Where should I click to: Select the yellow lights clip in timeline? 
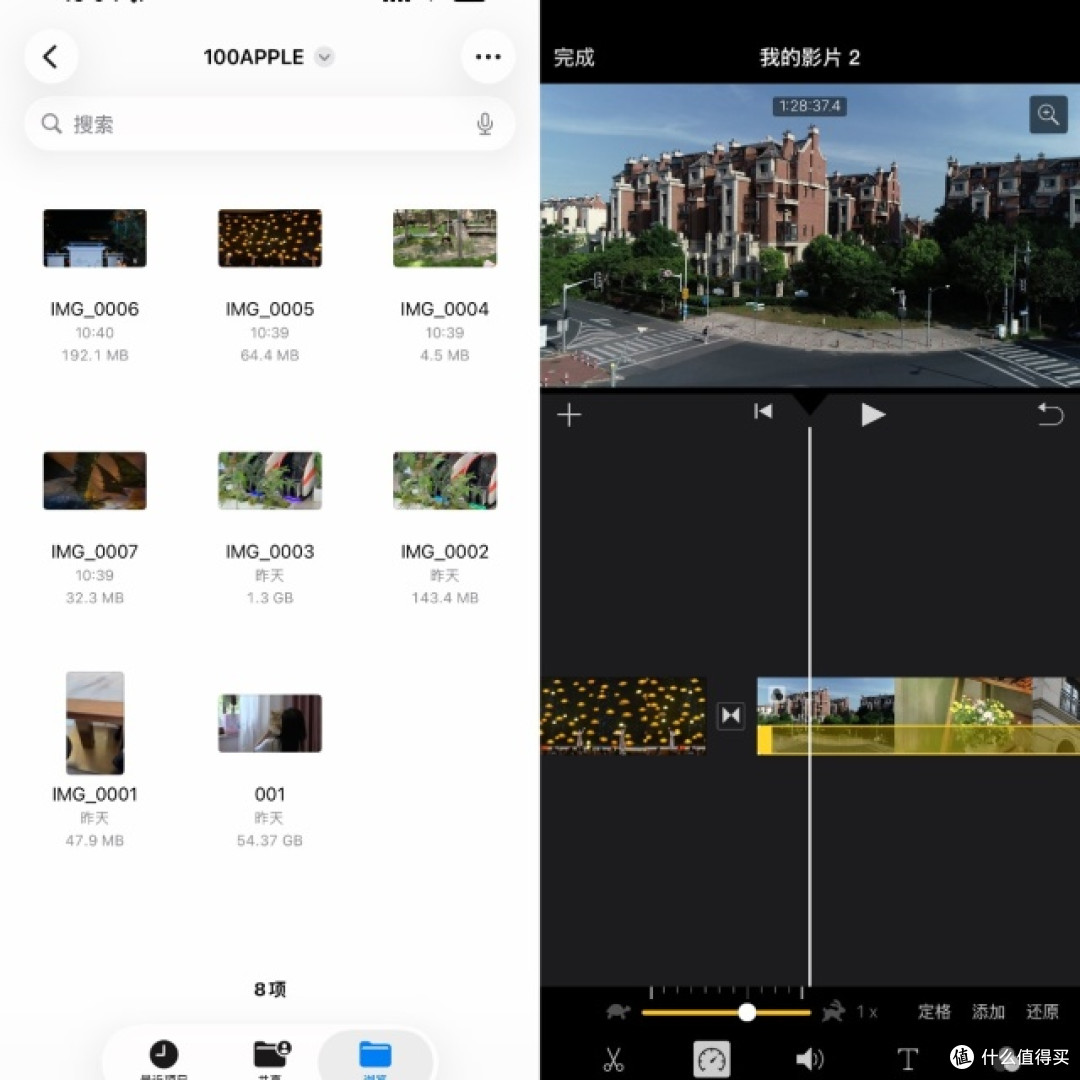click(x=623, y=716)
